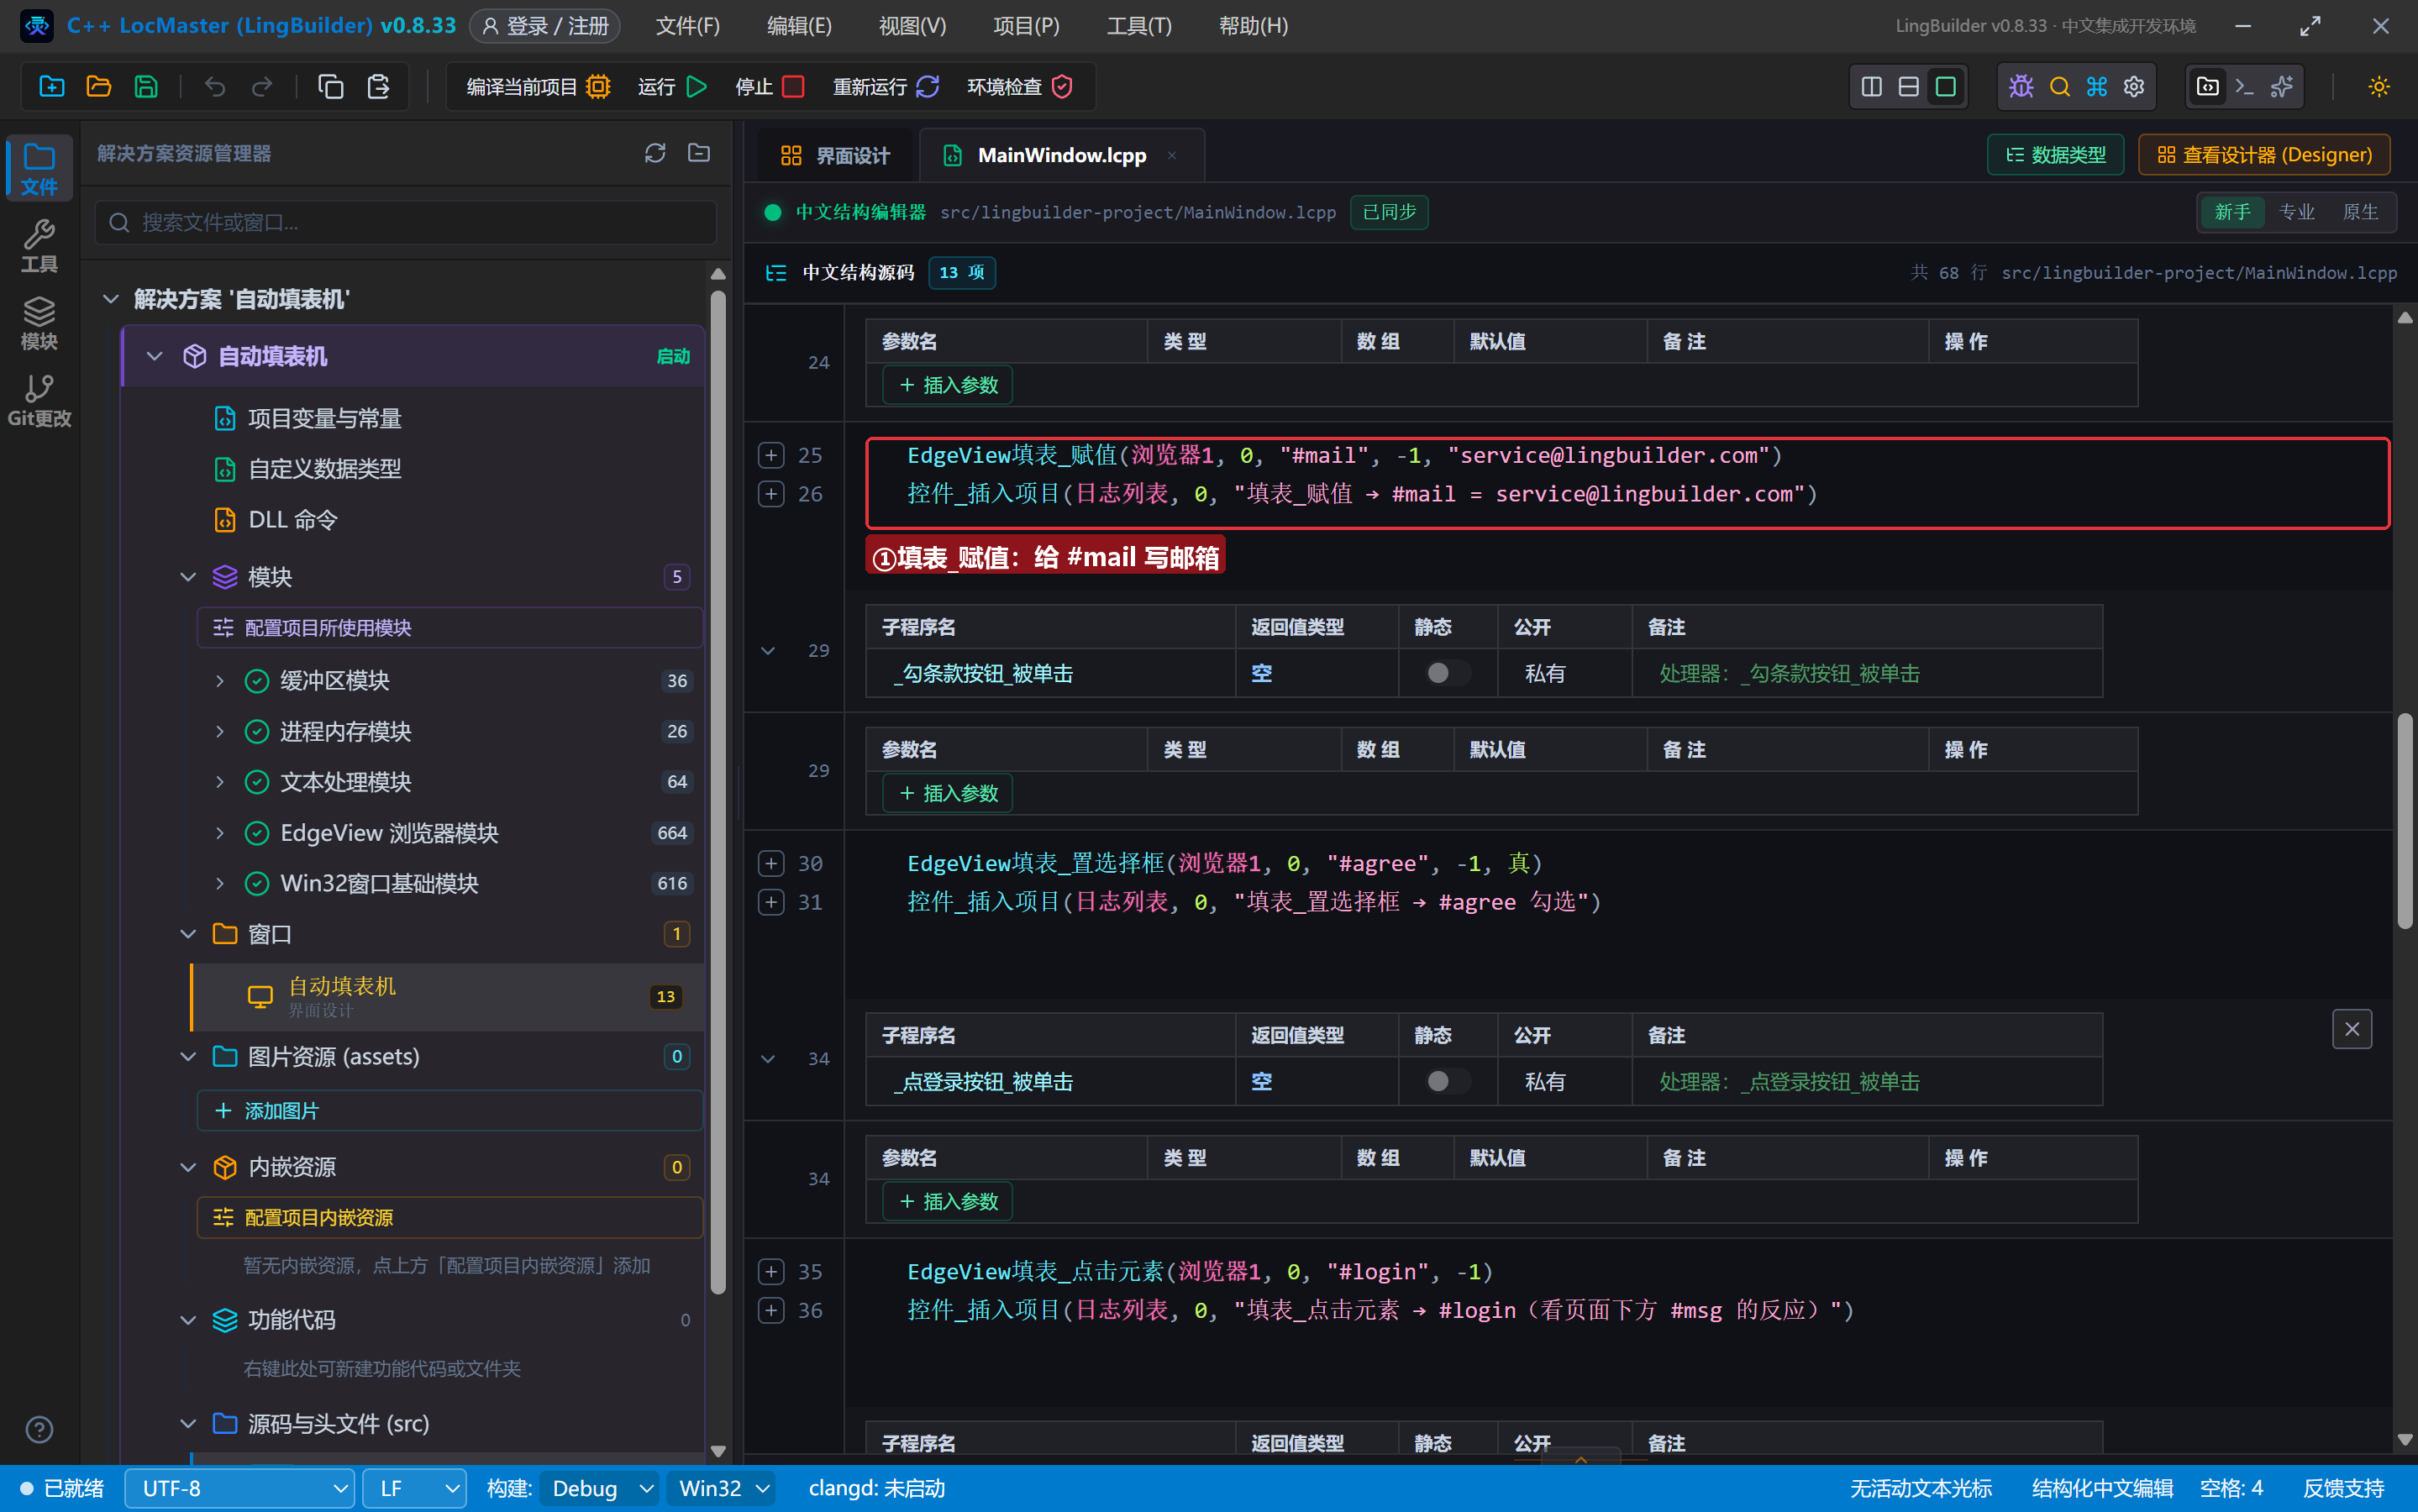
Task: Click the search files input field
Action: click(406, 222)
